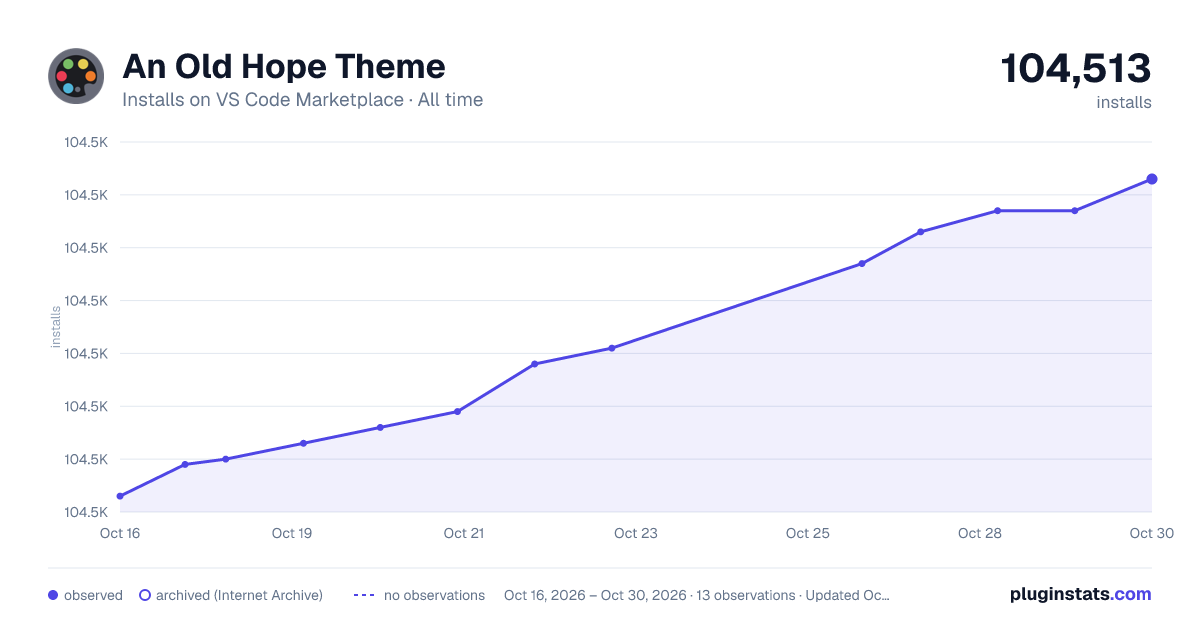
Task: Click the first data point at Oct 16
Action: pyautogui.click(x=120, y=496)
